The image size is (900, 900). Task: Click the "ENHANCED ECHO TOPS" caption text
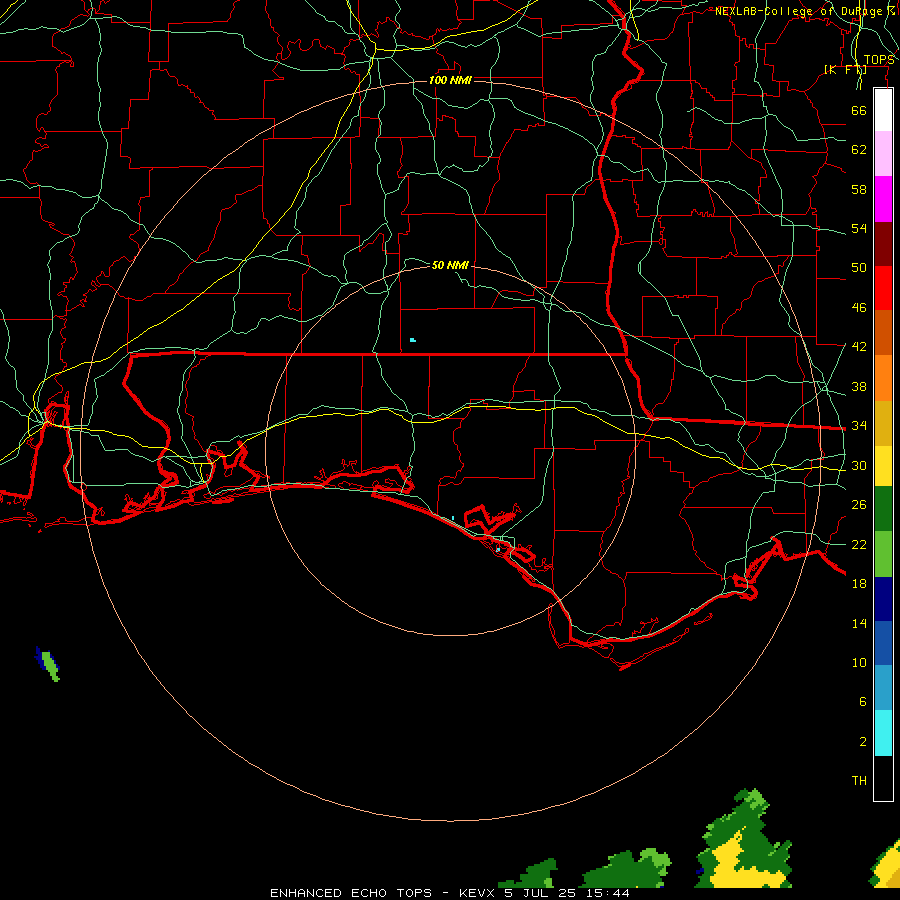coord(351,893)
